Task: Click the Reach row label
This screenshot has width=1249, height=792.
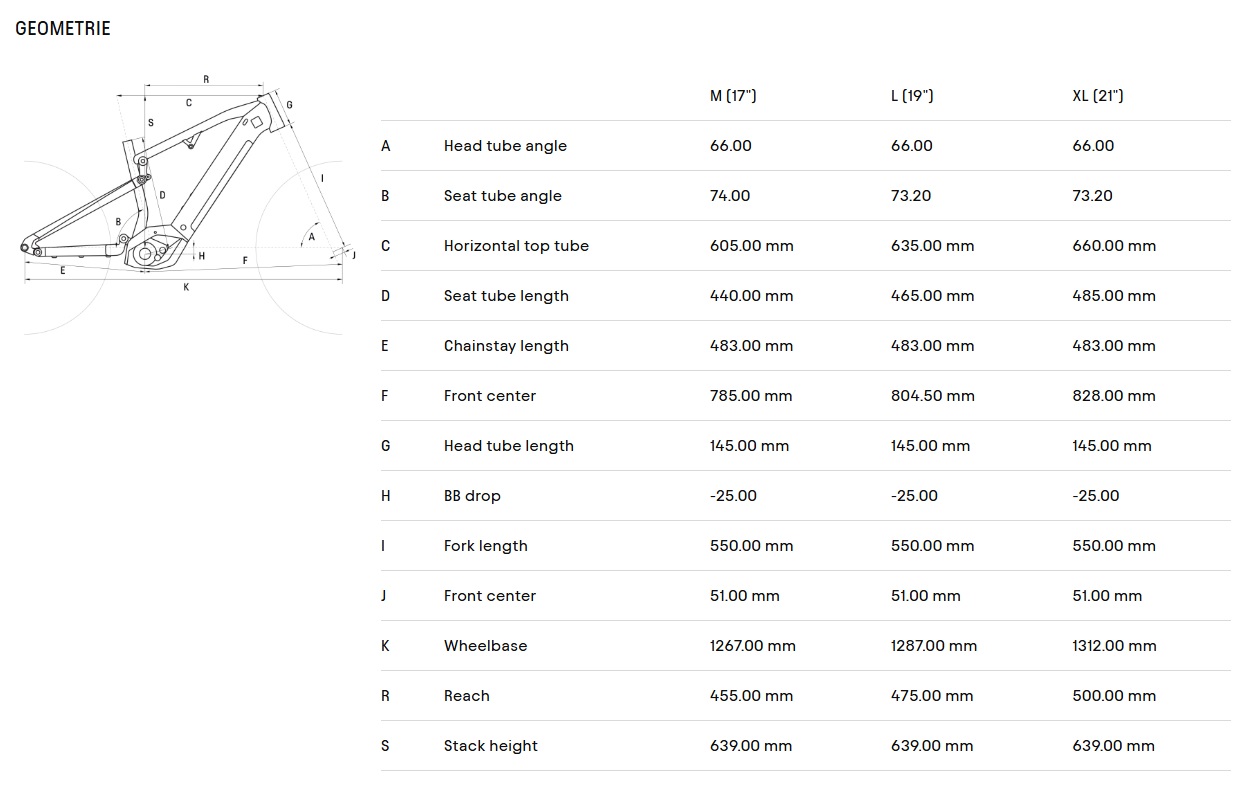Action: tap(467, 696)
